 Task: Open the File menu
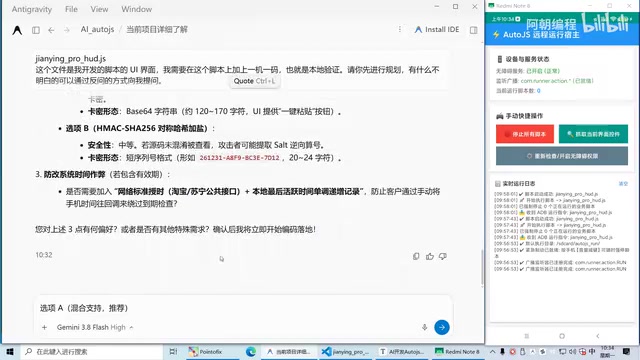[x=71, y=9]
